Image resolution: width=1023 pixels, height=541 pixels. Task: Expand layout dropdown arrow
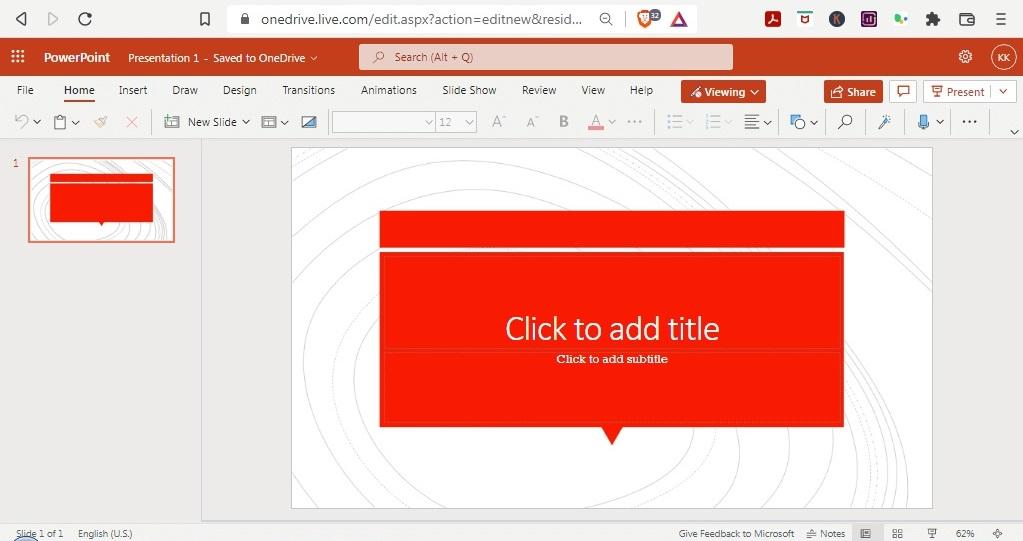284,121
